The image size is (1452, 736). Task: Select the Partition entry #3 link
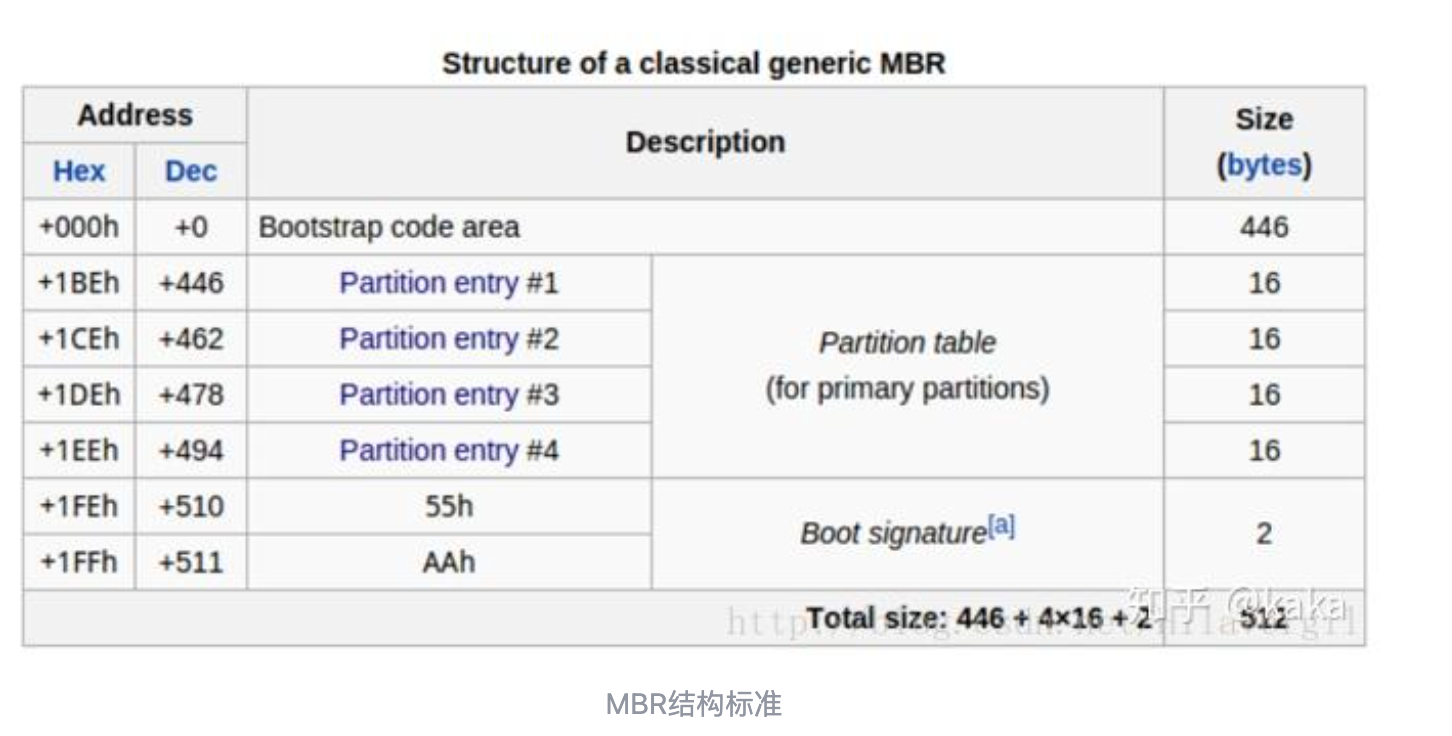tap(449, 395)
